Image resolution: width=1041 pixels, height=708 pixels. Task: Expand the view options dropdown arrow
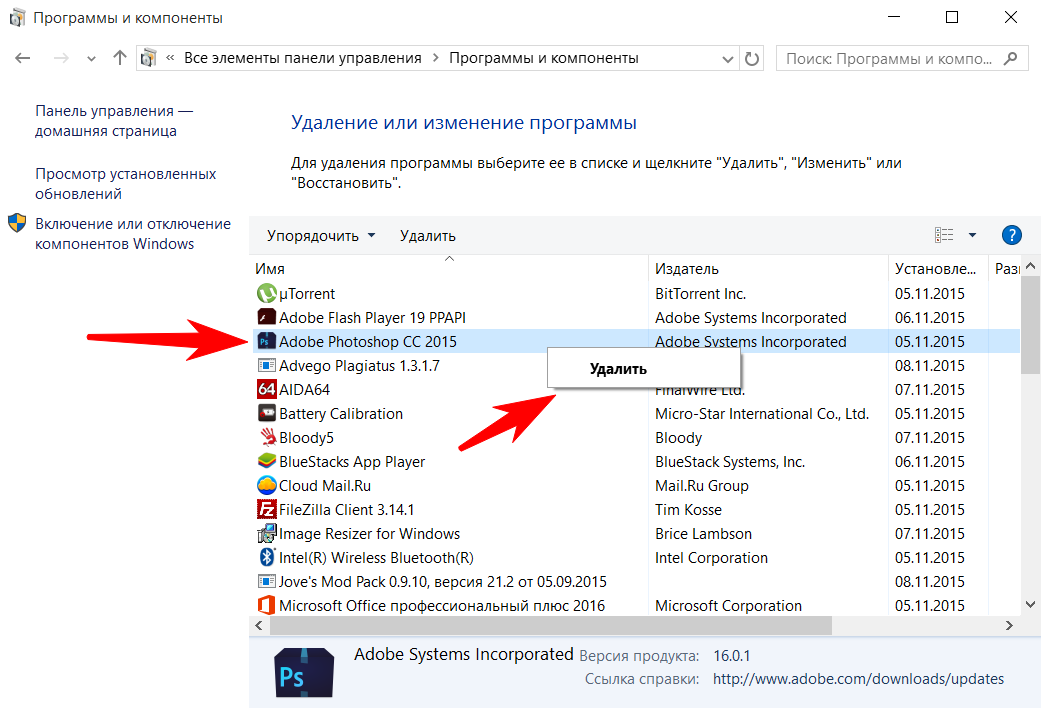pos(972,236)
